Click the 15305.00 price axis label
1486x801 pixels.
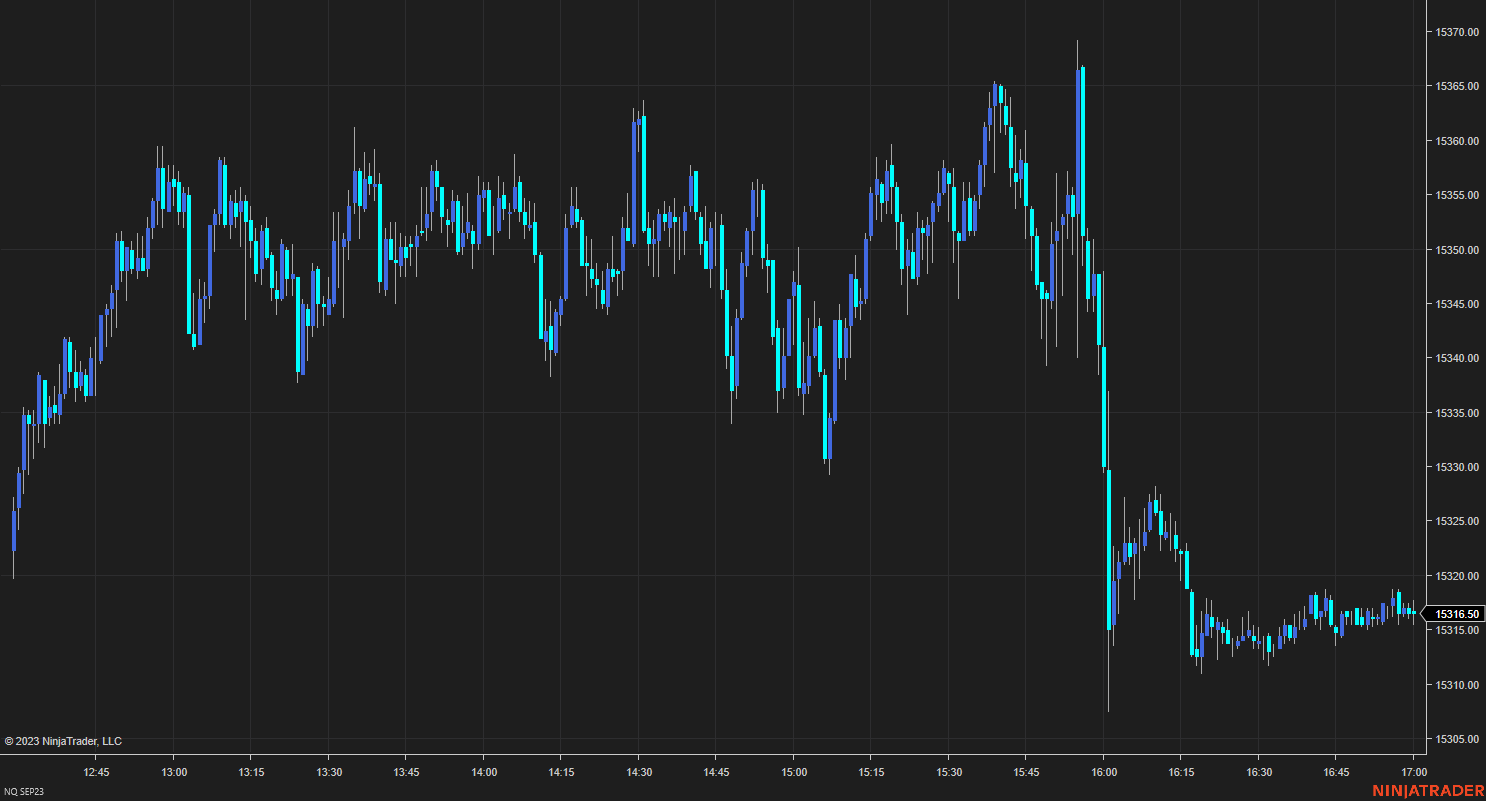click(x=1456, y=740)
